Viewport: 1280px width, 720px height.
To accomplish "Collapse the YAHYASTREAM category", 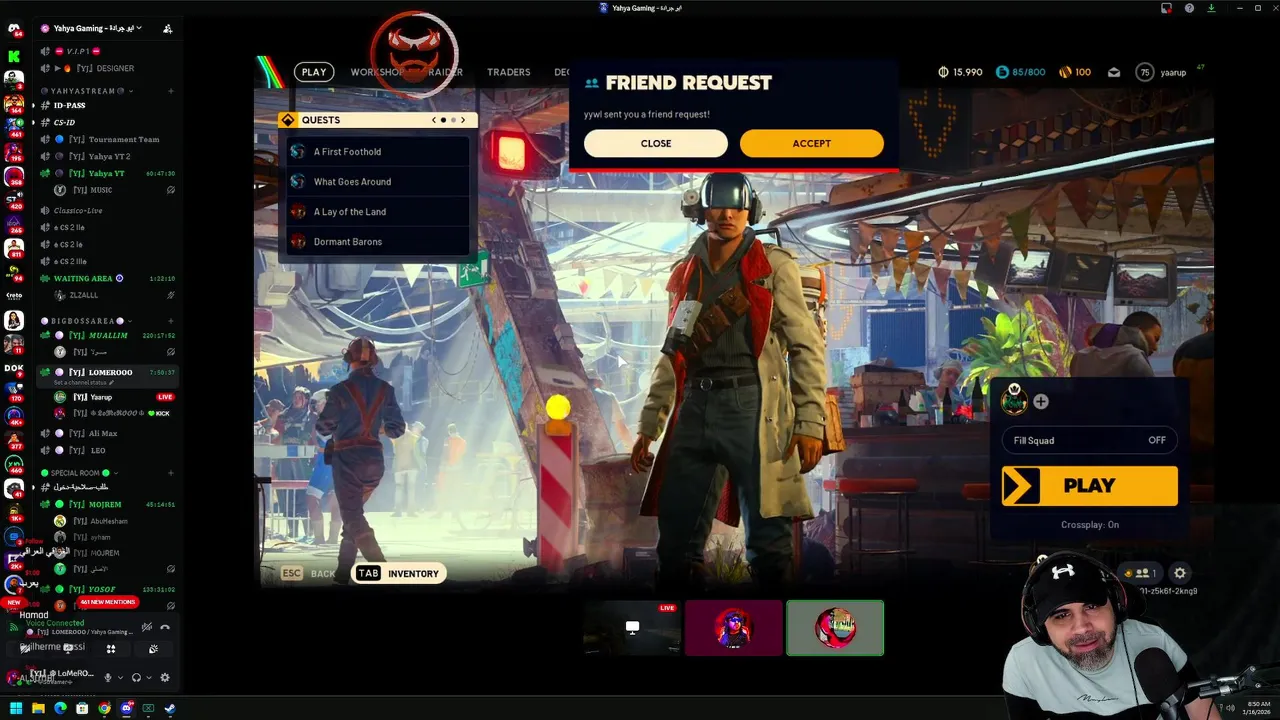I will tap(86, 91).
